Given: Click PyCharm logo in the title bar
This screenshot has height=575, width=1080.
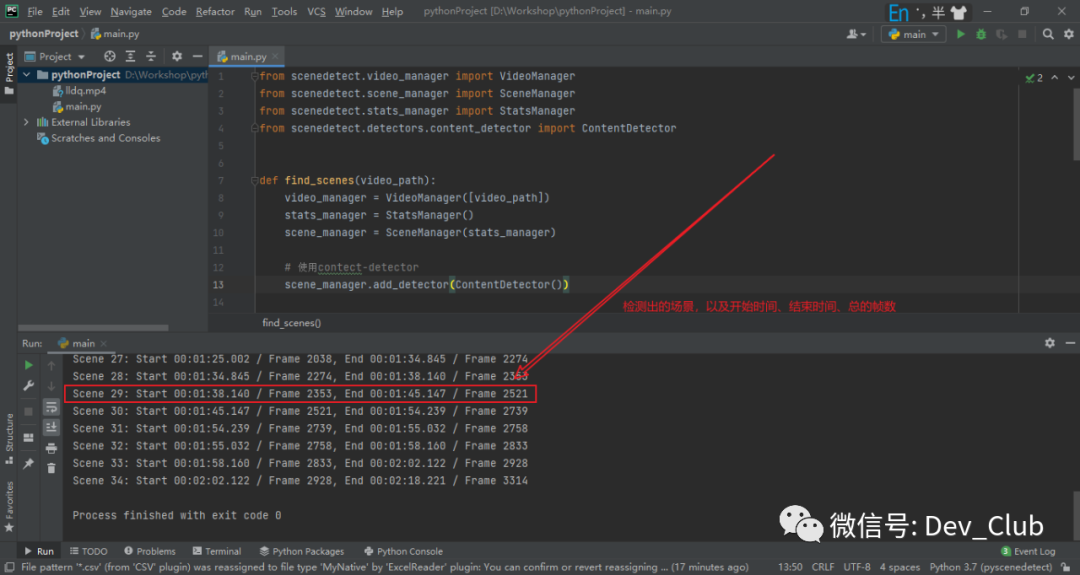Looking at the screenshot, I should (x=12, y=11).
